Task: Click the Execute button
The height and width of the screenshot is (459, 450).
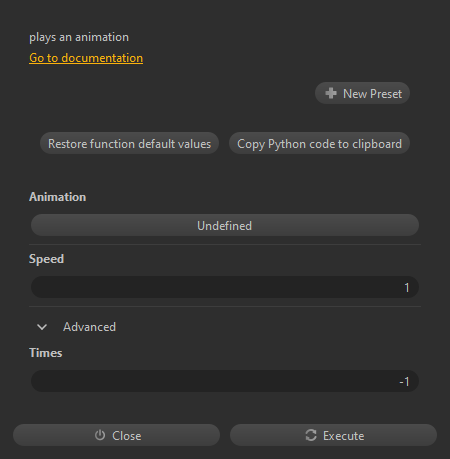Action: click(333, 435)
